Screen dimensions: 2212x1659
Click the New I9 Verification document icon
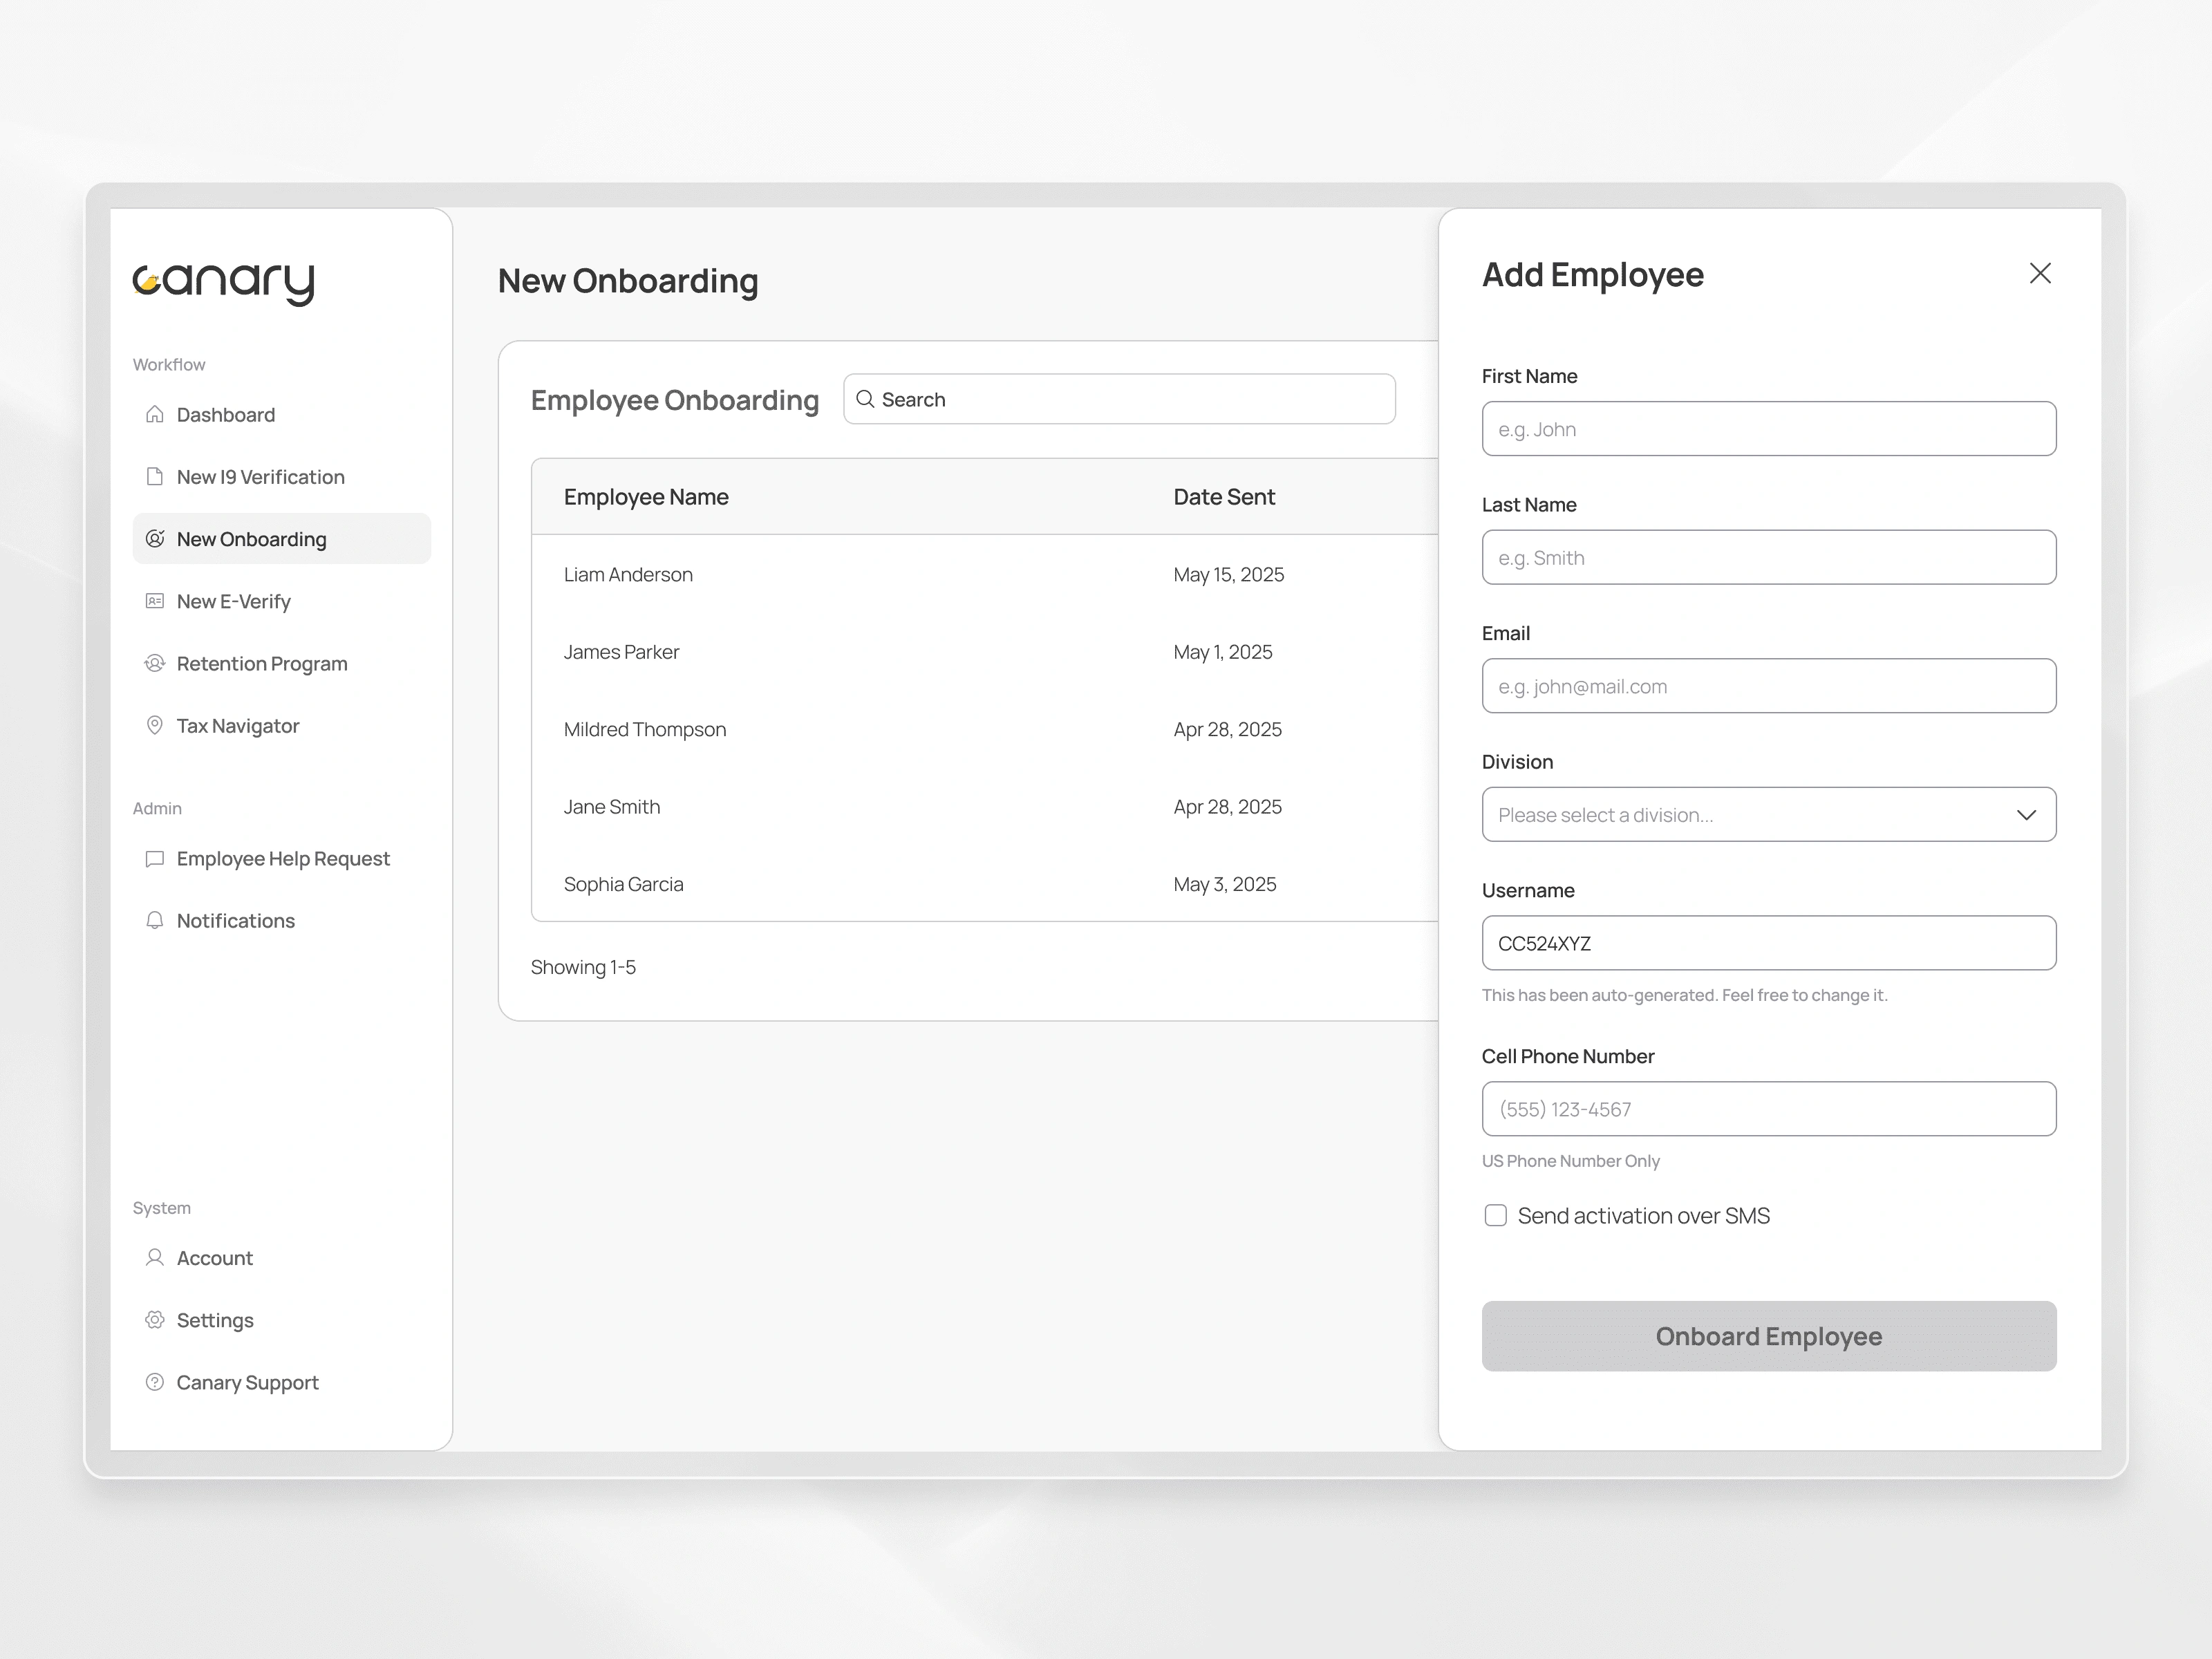[154, 476]
